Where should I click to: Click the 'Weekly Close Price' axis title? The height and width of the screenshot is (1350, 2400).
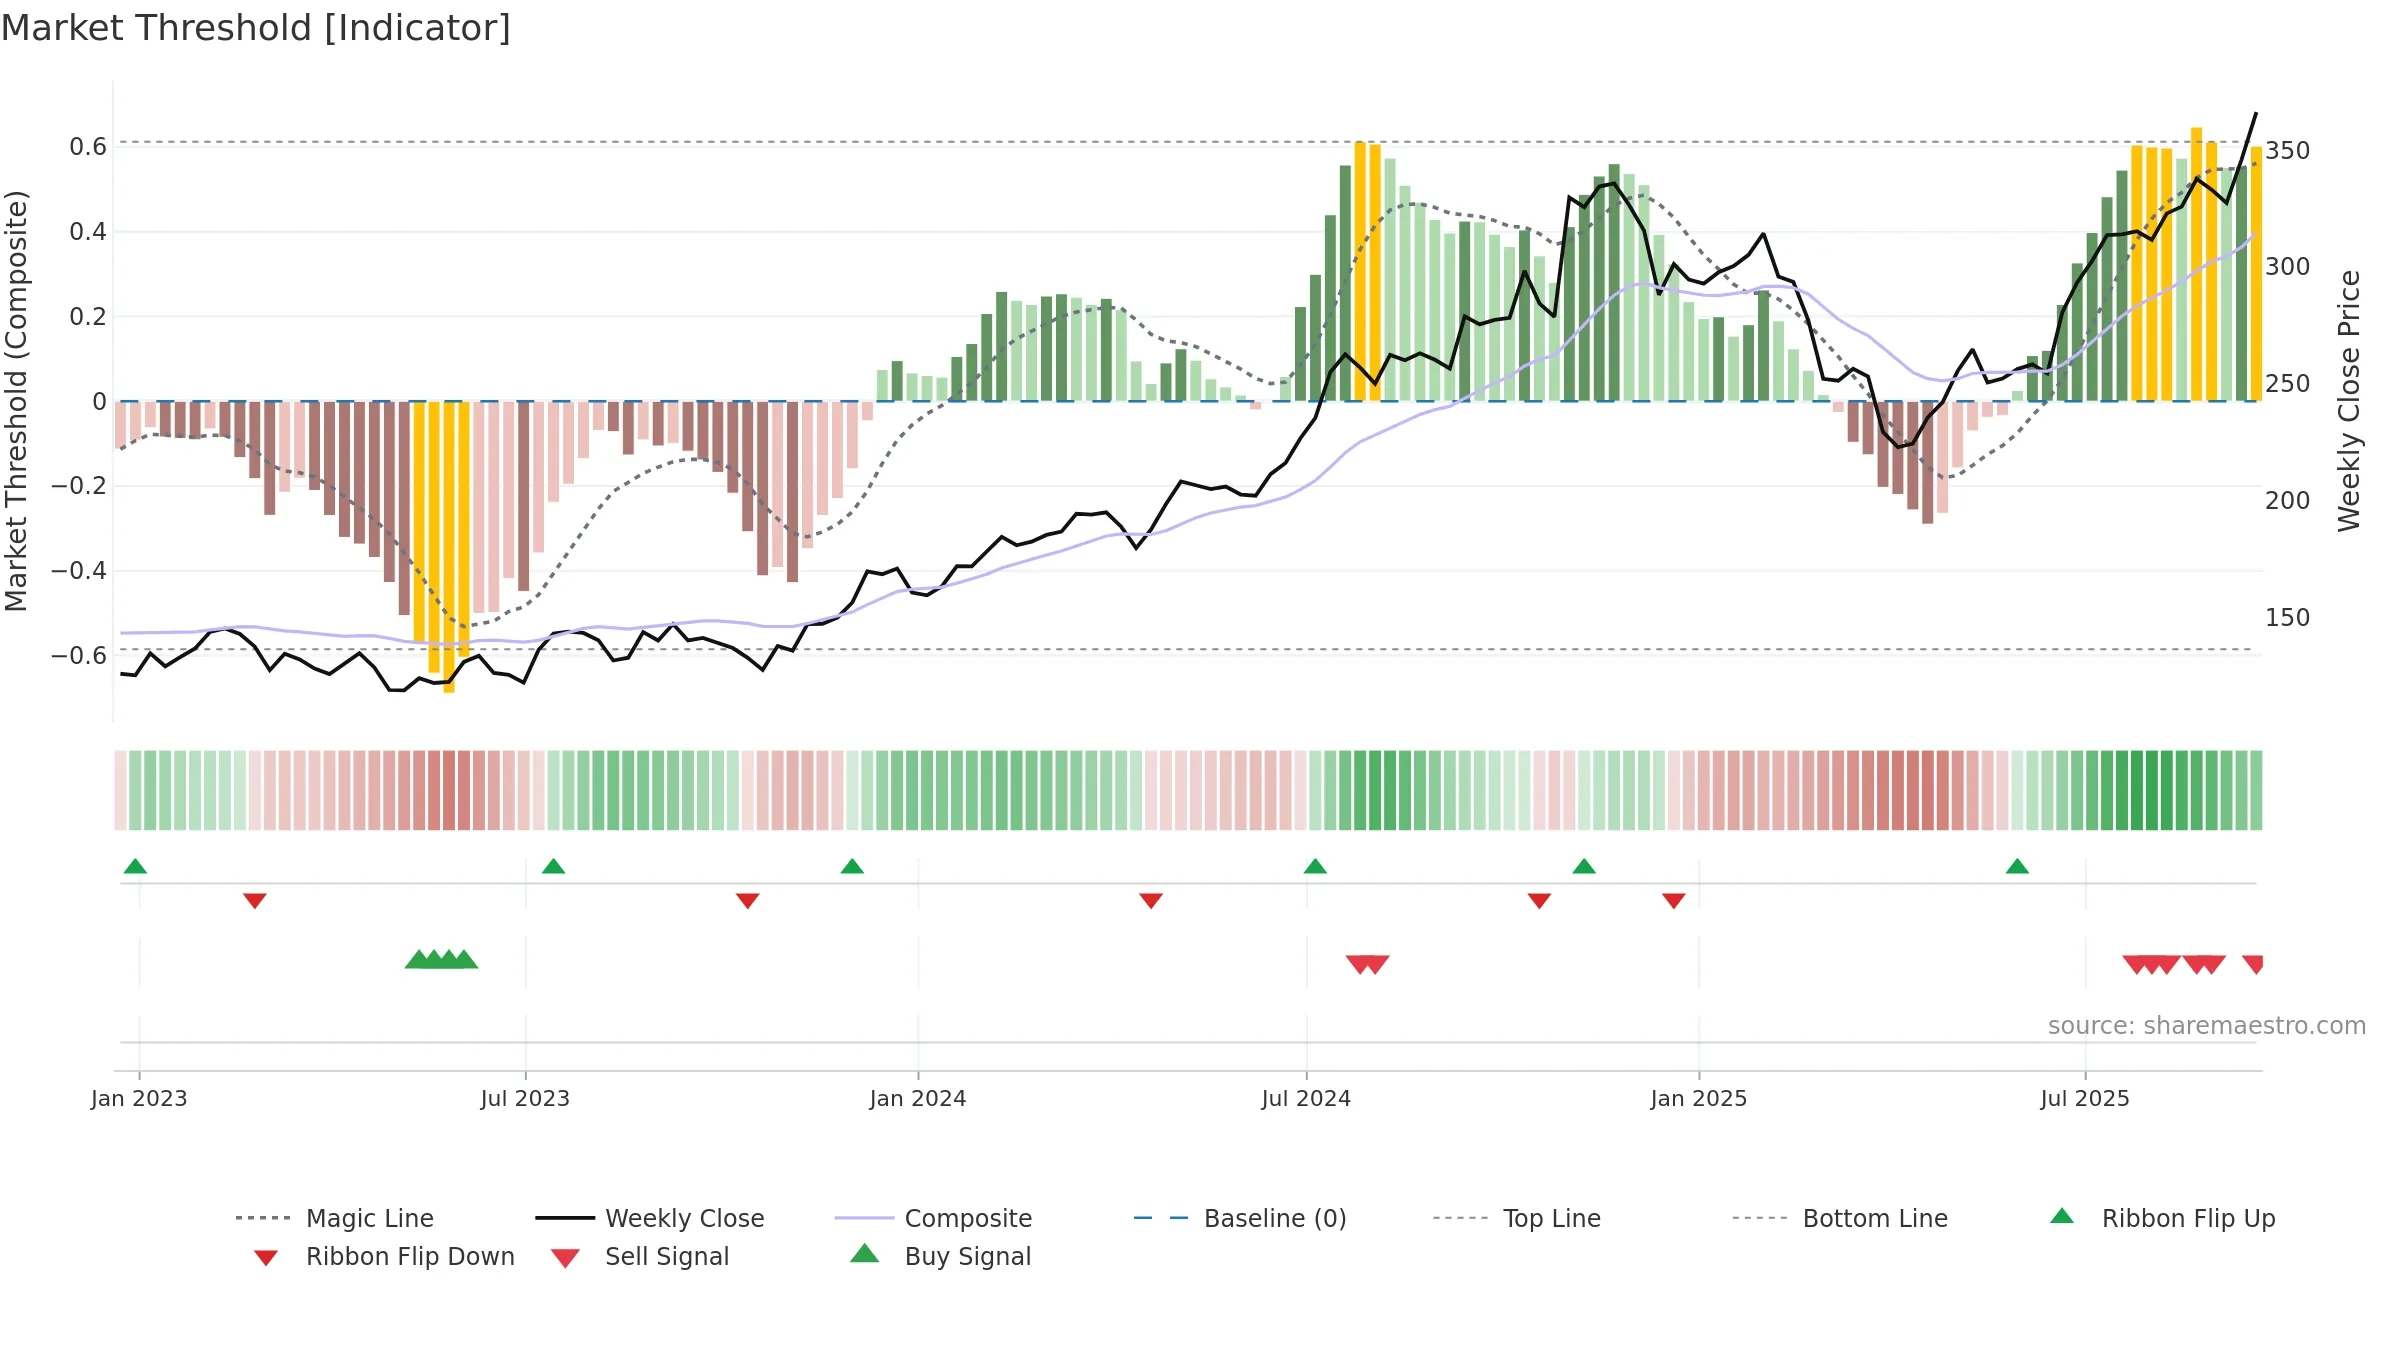(2349, 401)
